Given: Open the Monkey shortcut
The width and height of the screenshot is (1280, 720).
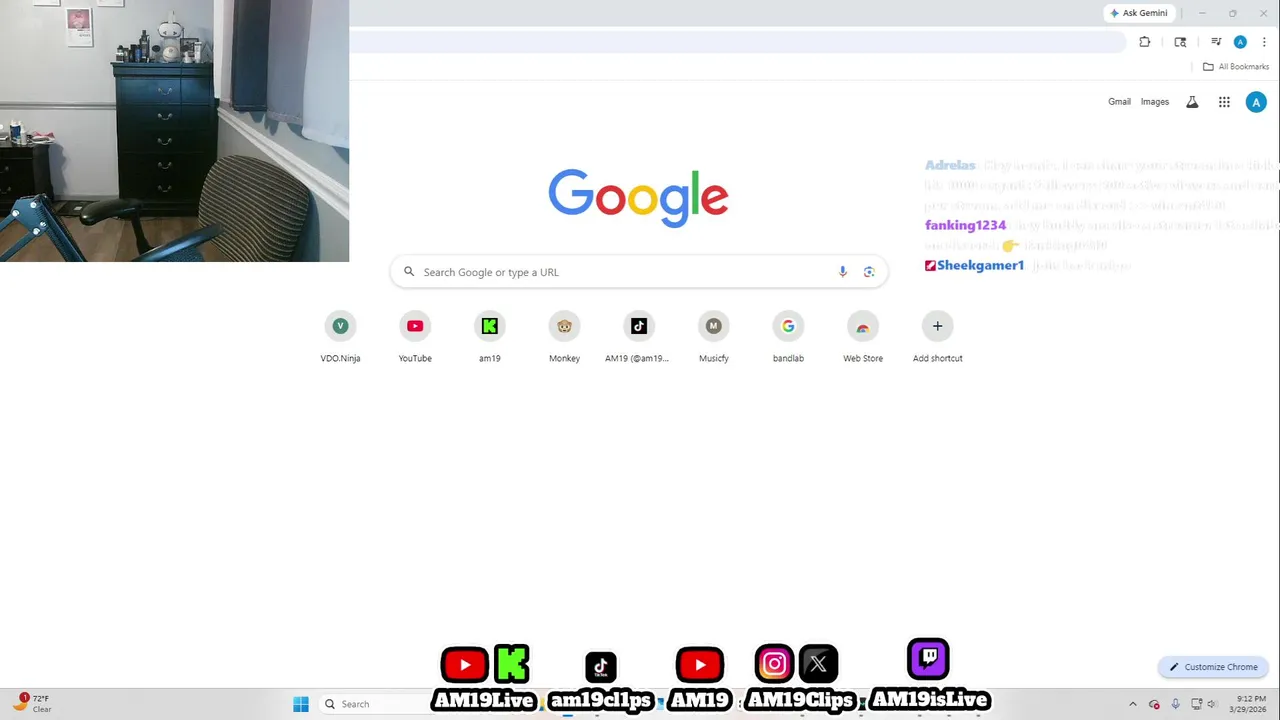Looking at the screenshot, I should 564,337.
